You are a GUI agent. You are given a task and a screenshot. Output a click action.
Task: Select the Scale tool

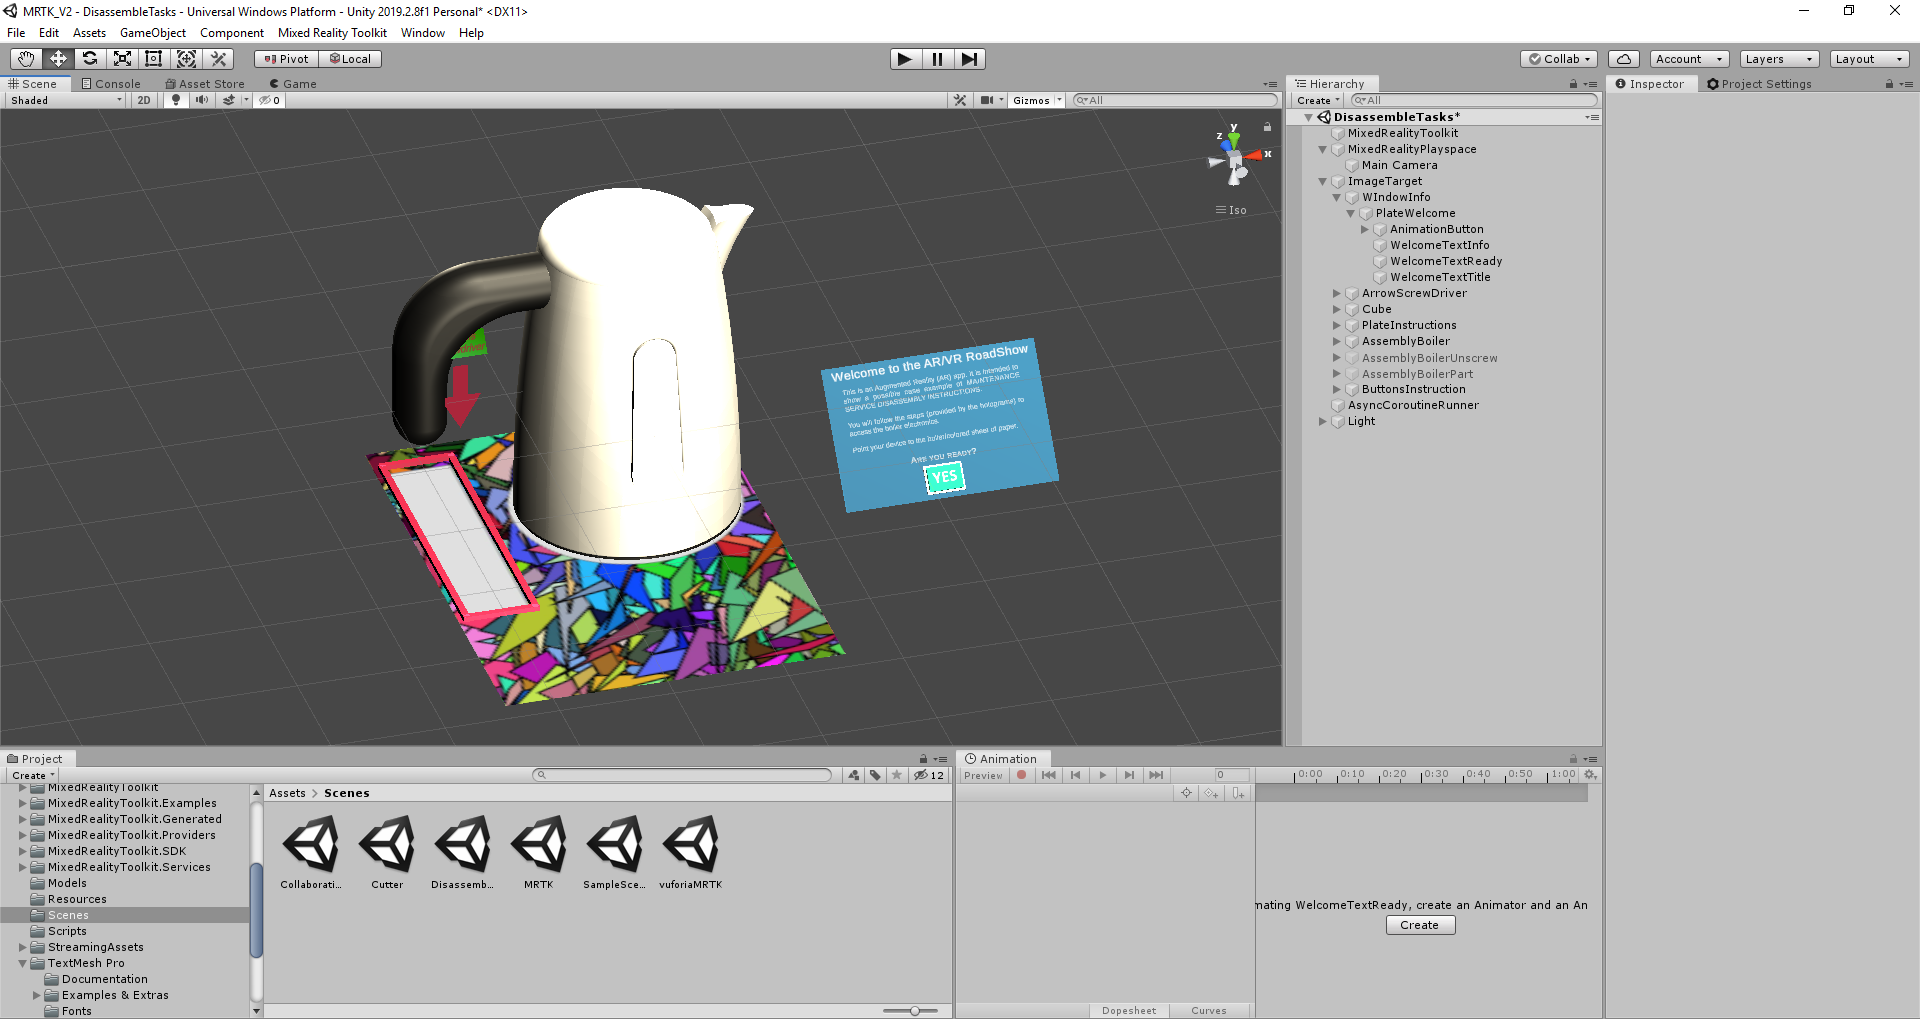122,59
